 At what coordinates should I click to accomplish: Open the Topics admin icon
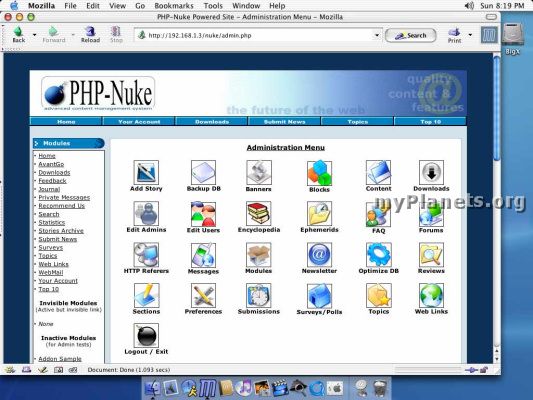pyautogui.click(x=378, y=295)
